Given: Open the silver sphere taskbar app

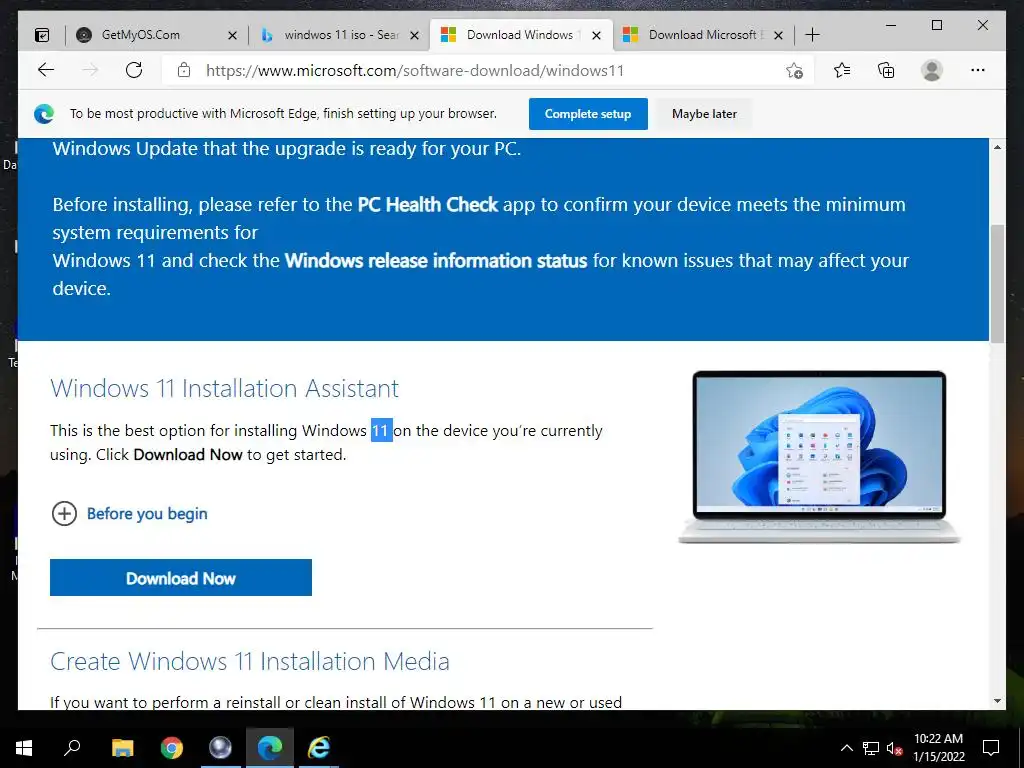Looking at the screenshot, I should [x=220, y=747].
